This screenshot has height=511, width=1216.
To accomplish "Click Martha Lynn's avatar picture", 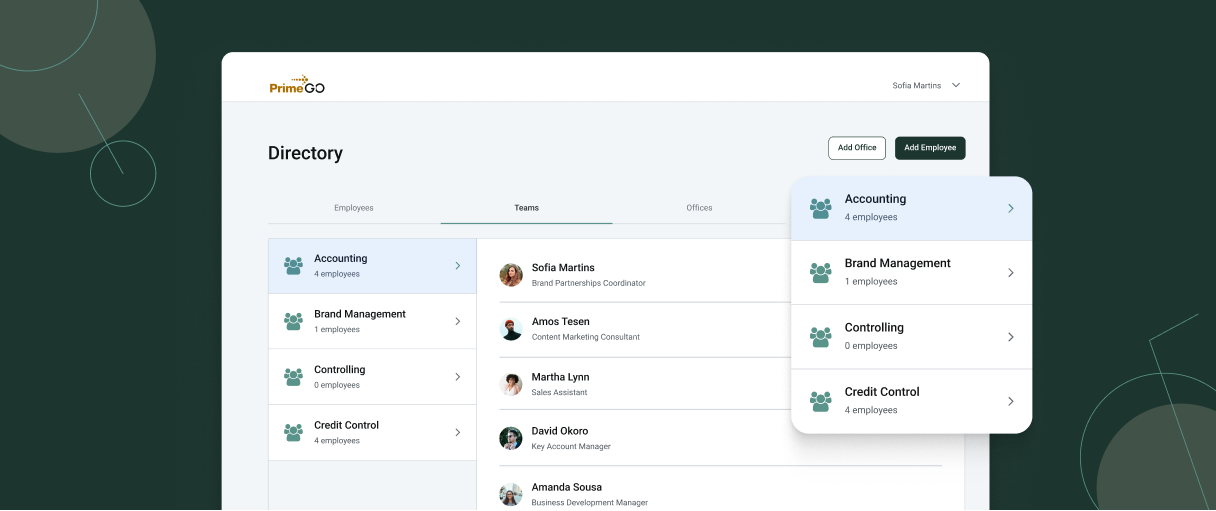I will pos(511,384).
